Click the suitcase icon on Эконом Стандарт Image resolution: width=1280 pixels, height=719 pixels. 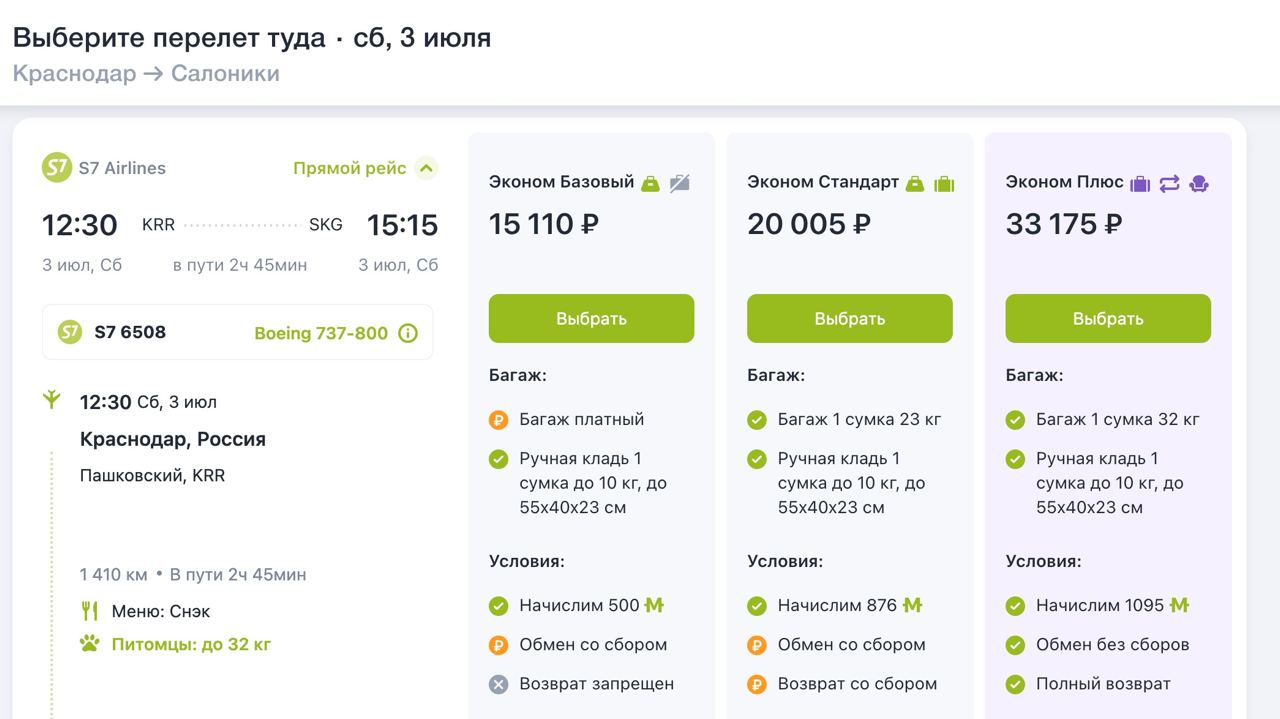point(944,183)
